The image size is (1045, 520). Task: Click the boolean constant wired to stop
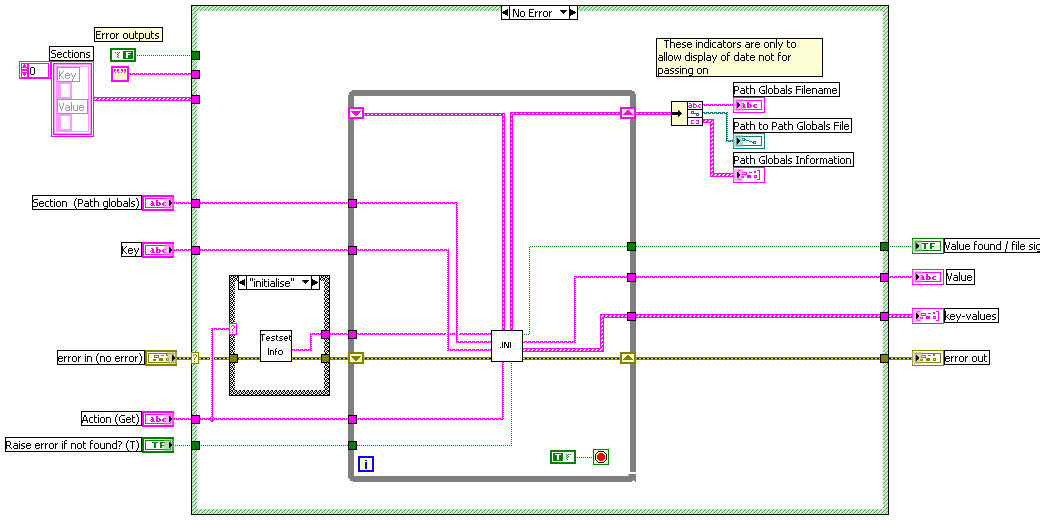point(562,457)
